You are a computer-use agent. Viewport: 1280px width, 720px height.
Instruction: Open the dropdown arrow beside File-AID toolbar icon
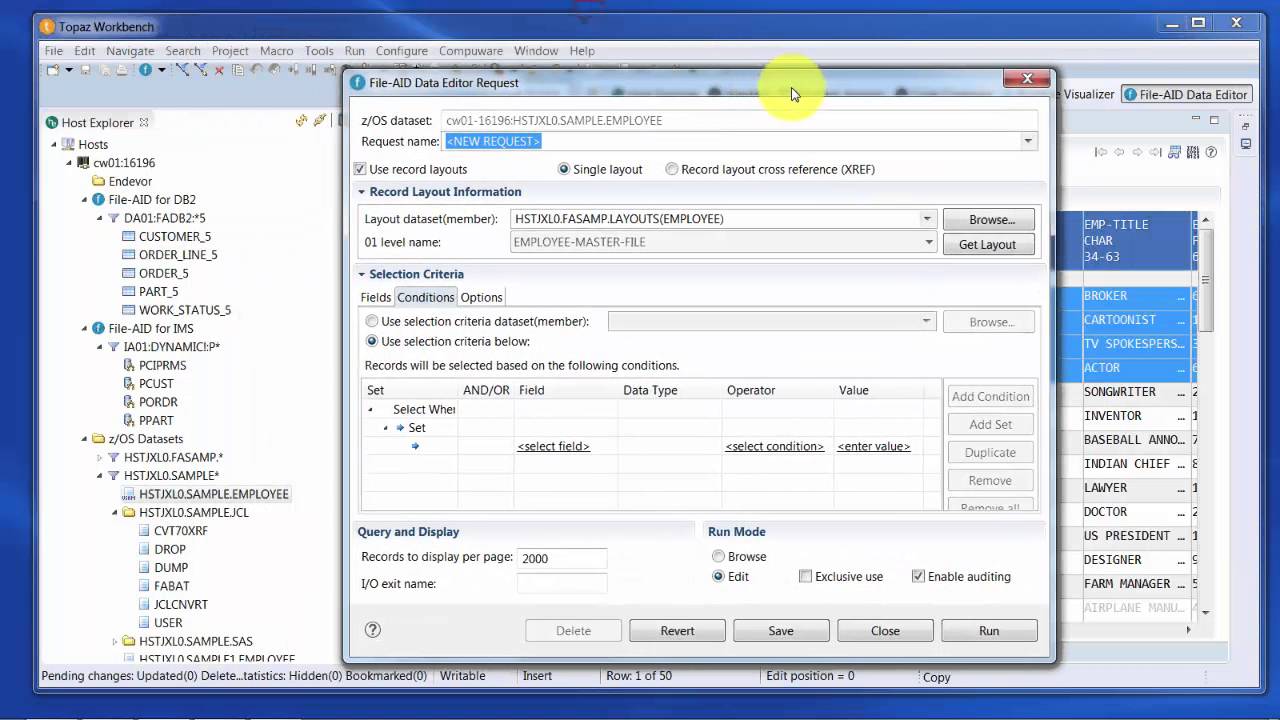161,70
